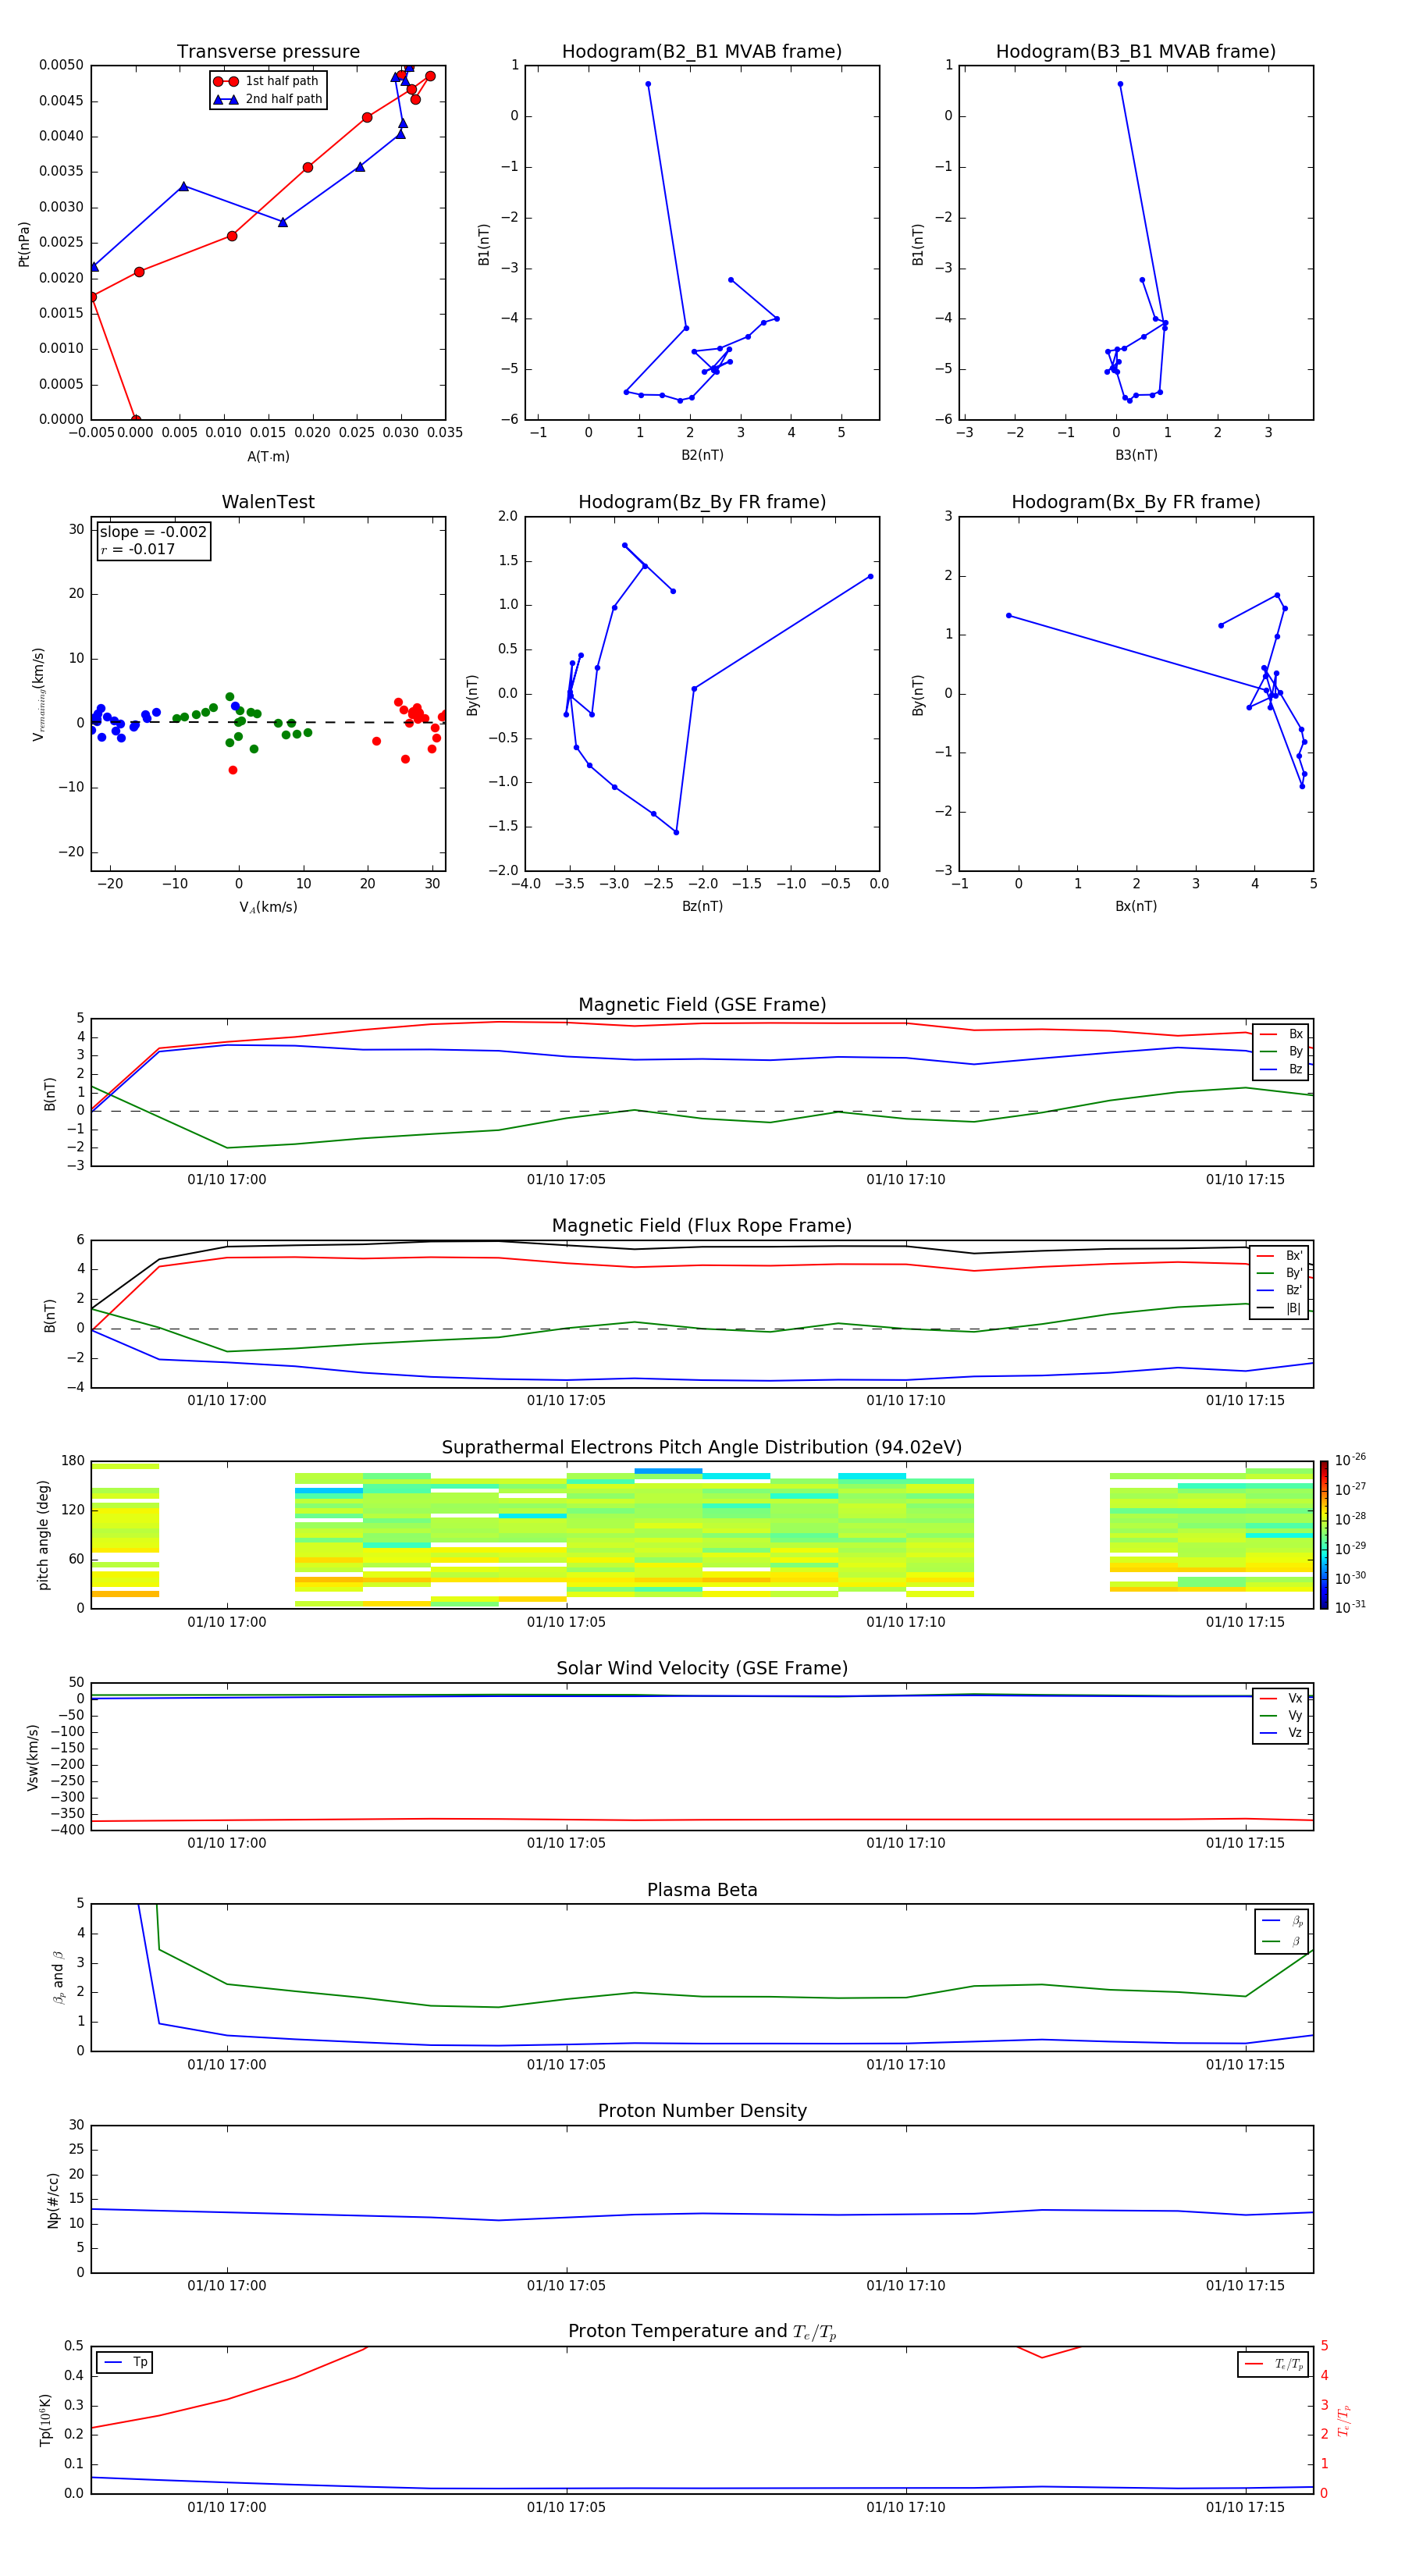Click the red Te/Tp legend entry

[1274, 2365]
